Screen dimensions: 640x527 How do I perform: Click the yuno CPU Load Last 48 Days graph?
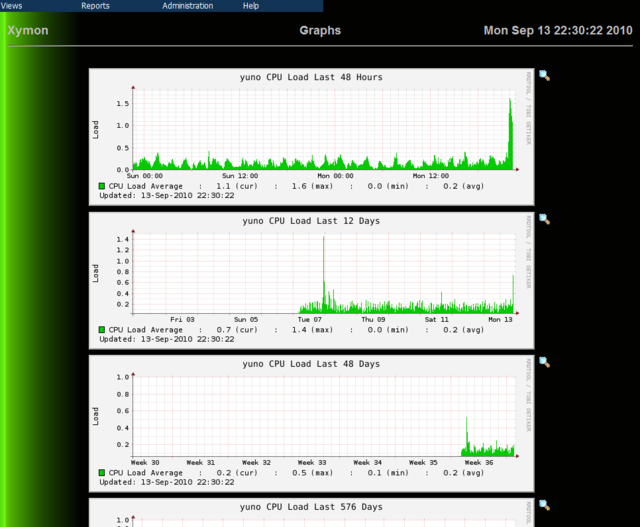pos(311,423)
